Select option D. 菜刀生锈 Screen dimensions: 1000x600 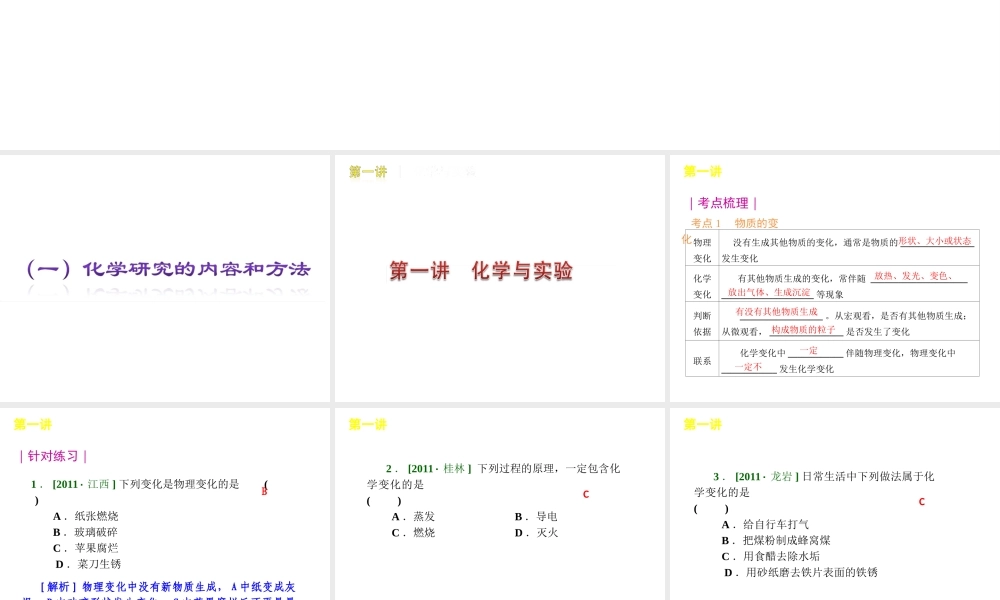(x=88, y=564)
